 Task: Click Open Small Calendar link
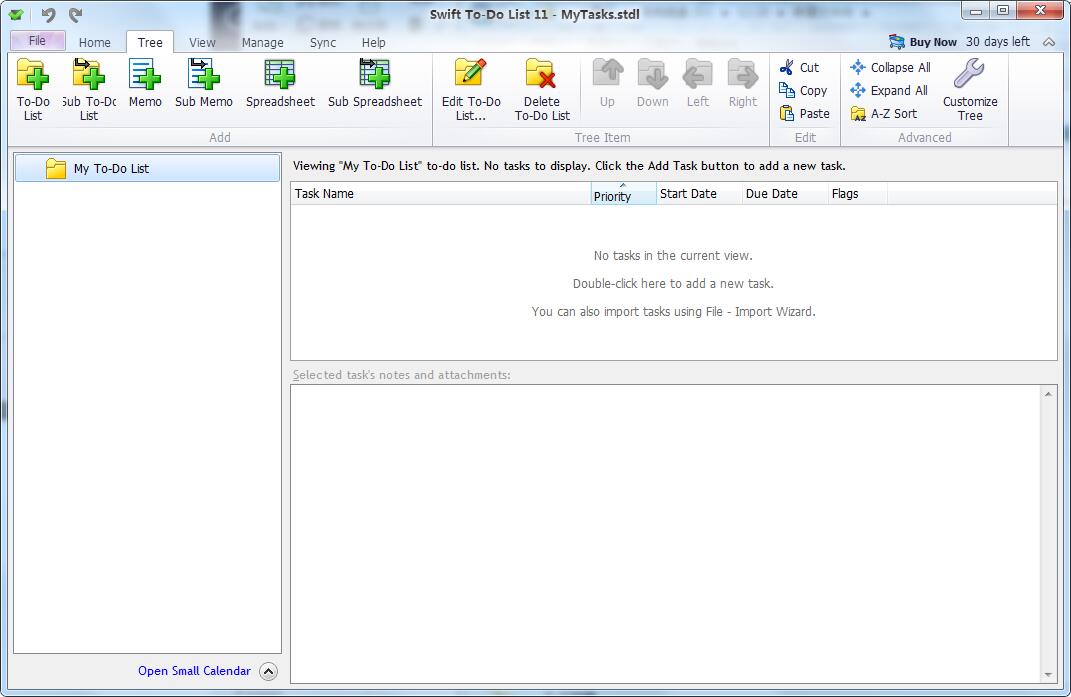[x=194, y=671]
